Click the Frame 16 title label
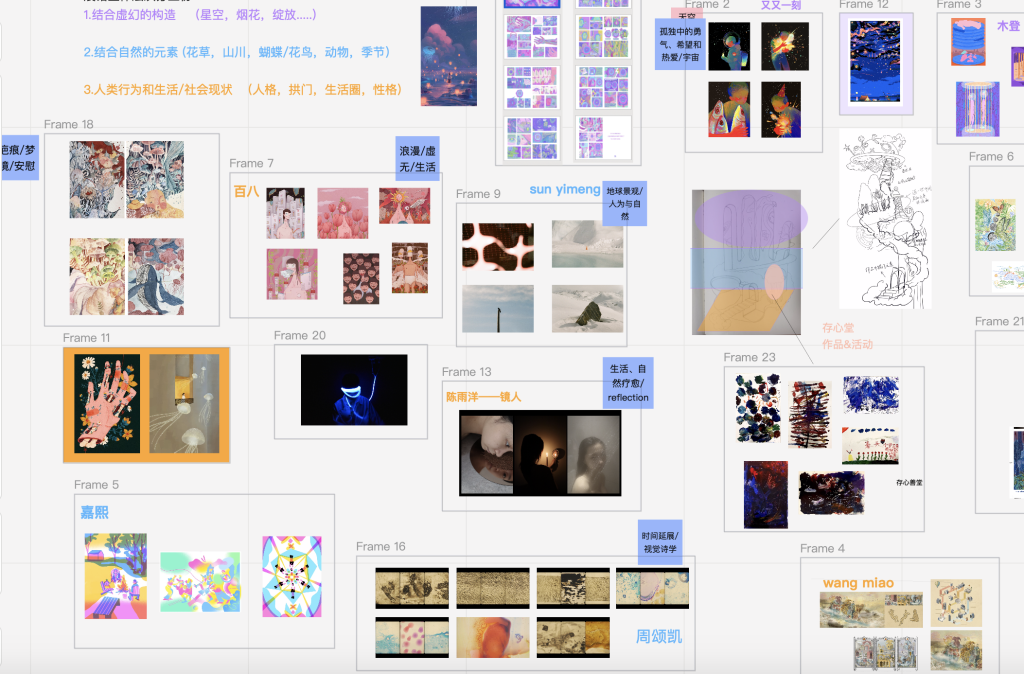1024x674 pixels. point(381,547)
